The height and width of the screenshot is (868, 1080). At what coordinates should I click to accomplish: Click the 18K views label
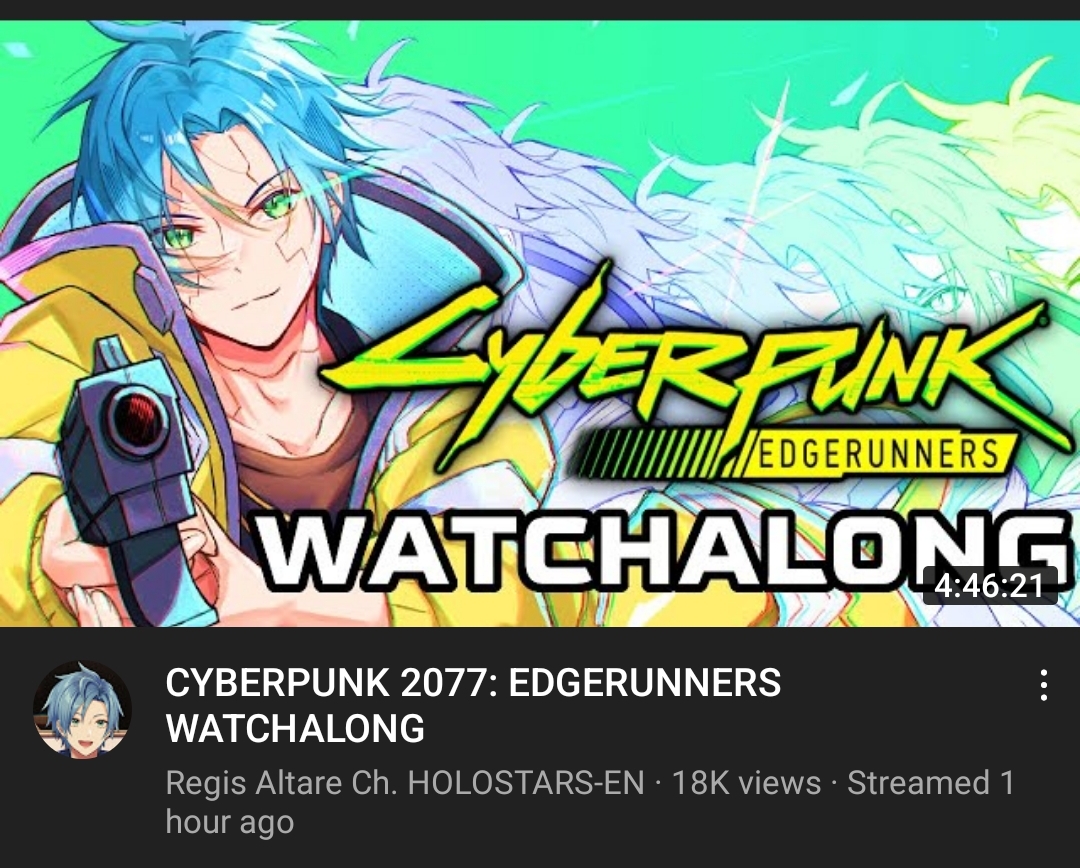point(746,783)
